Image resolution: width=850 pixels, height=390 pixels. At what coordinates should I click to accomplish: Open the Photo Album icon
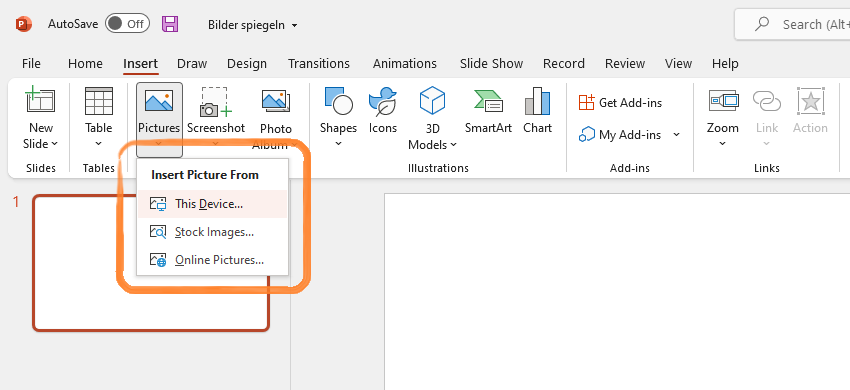(x=276, y=102)
